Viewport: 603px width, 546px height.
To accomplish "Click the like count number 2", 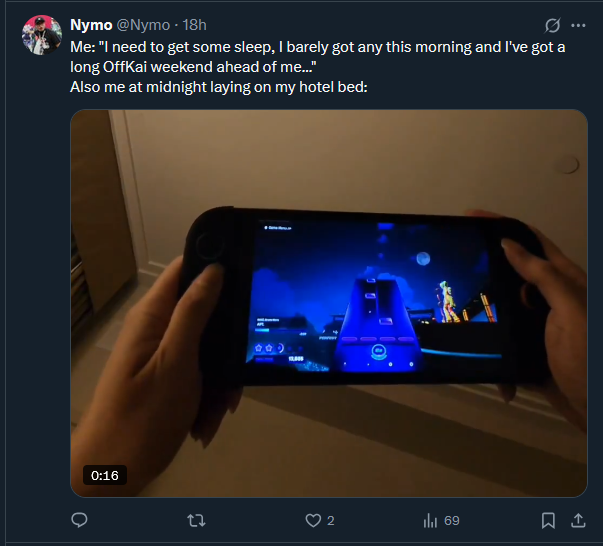I will [x=331, y=521].
